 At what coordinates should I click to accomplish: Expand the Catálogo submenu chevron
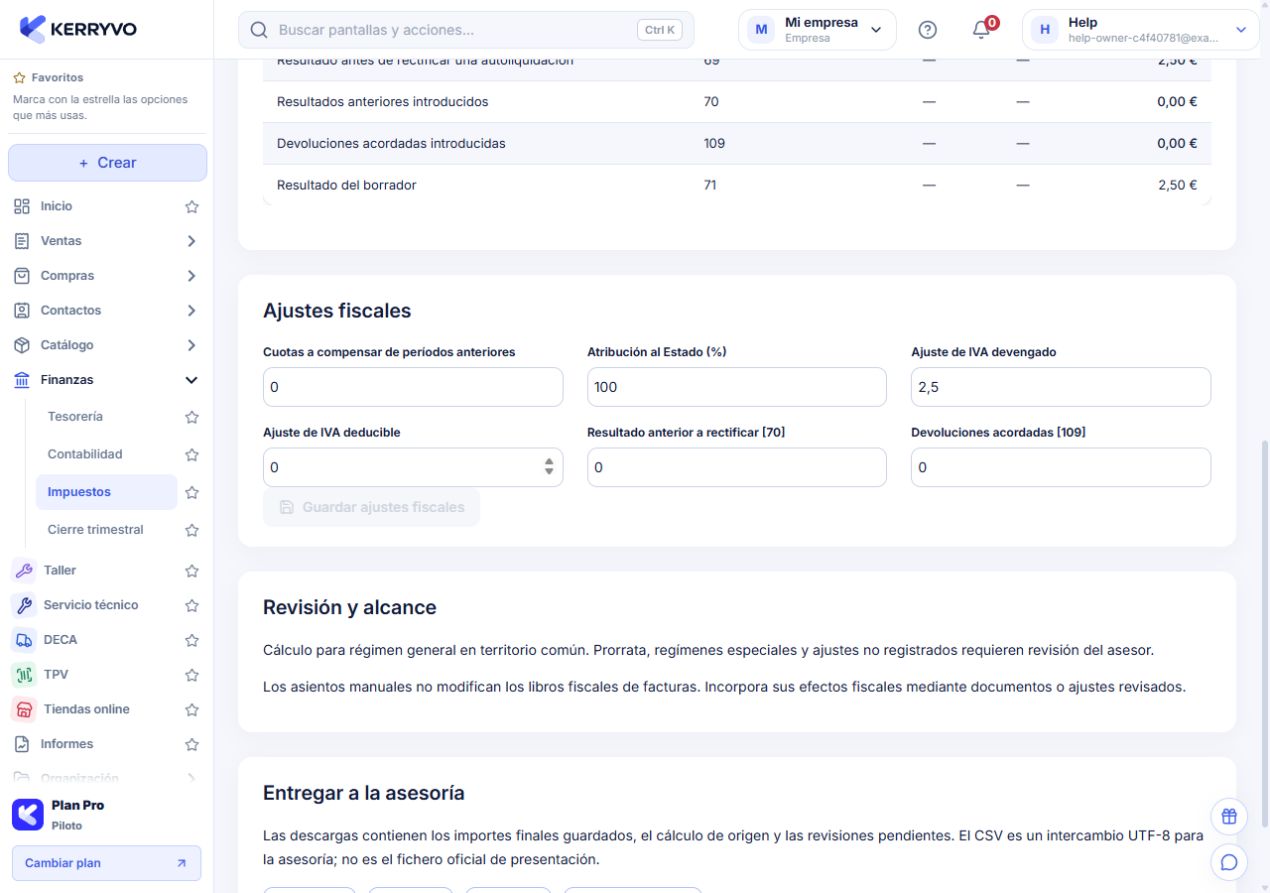(192, 345)
